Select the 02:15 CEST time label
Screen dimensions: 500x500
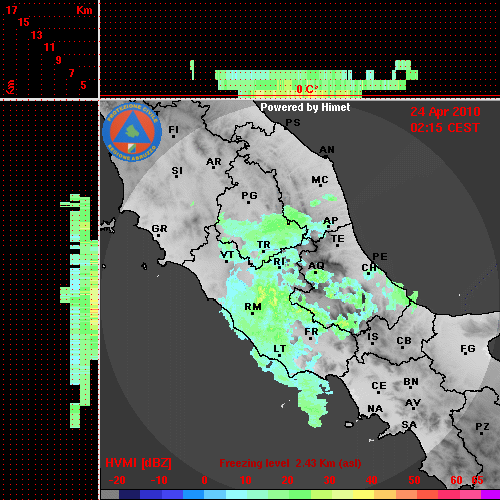445,128
